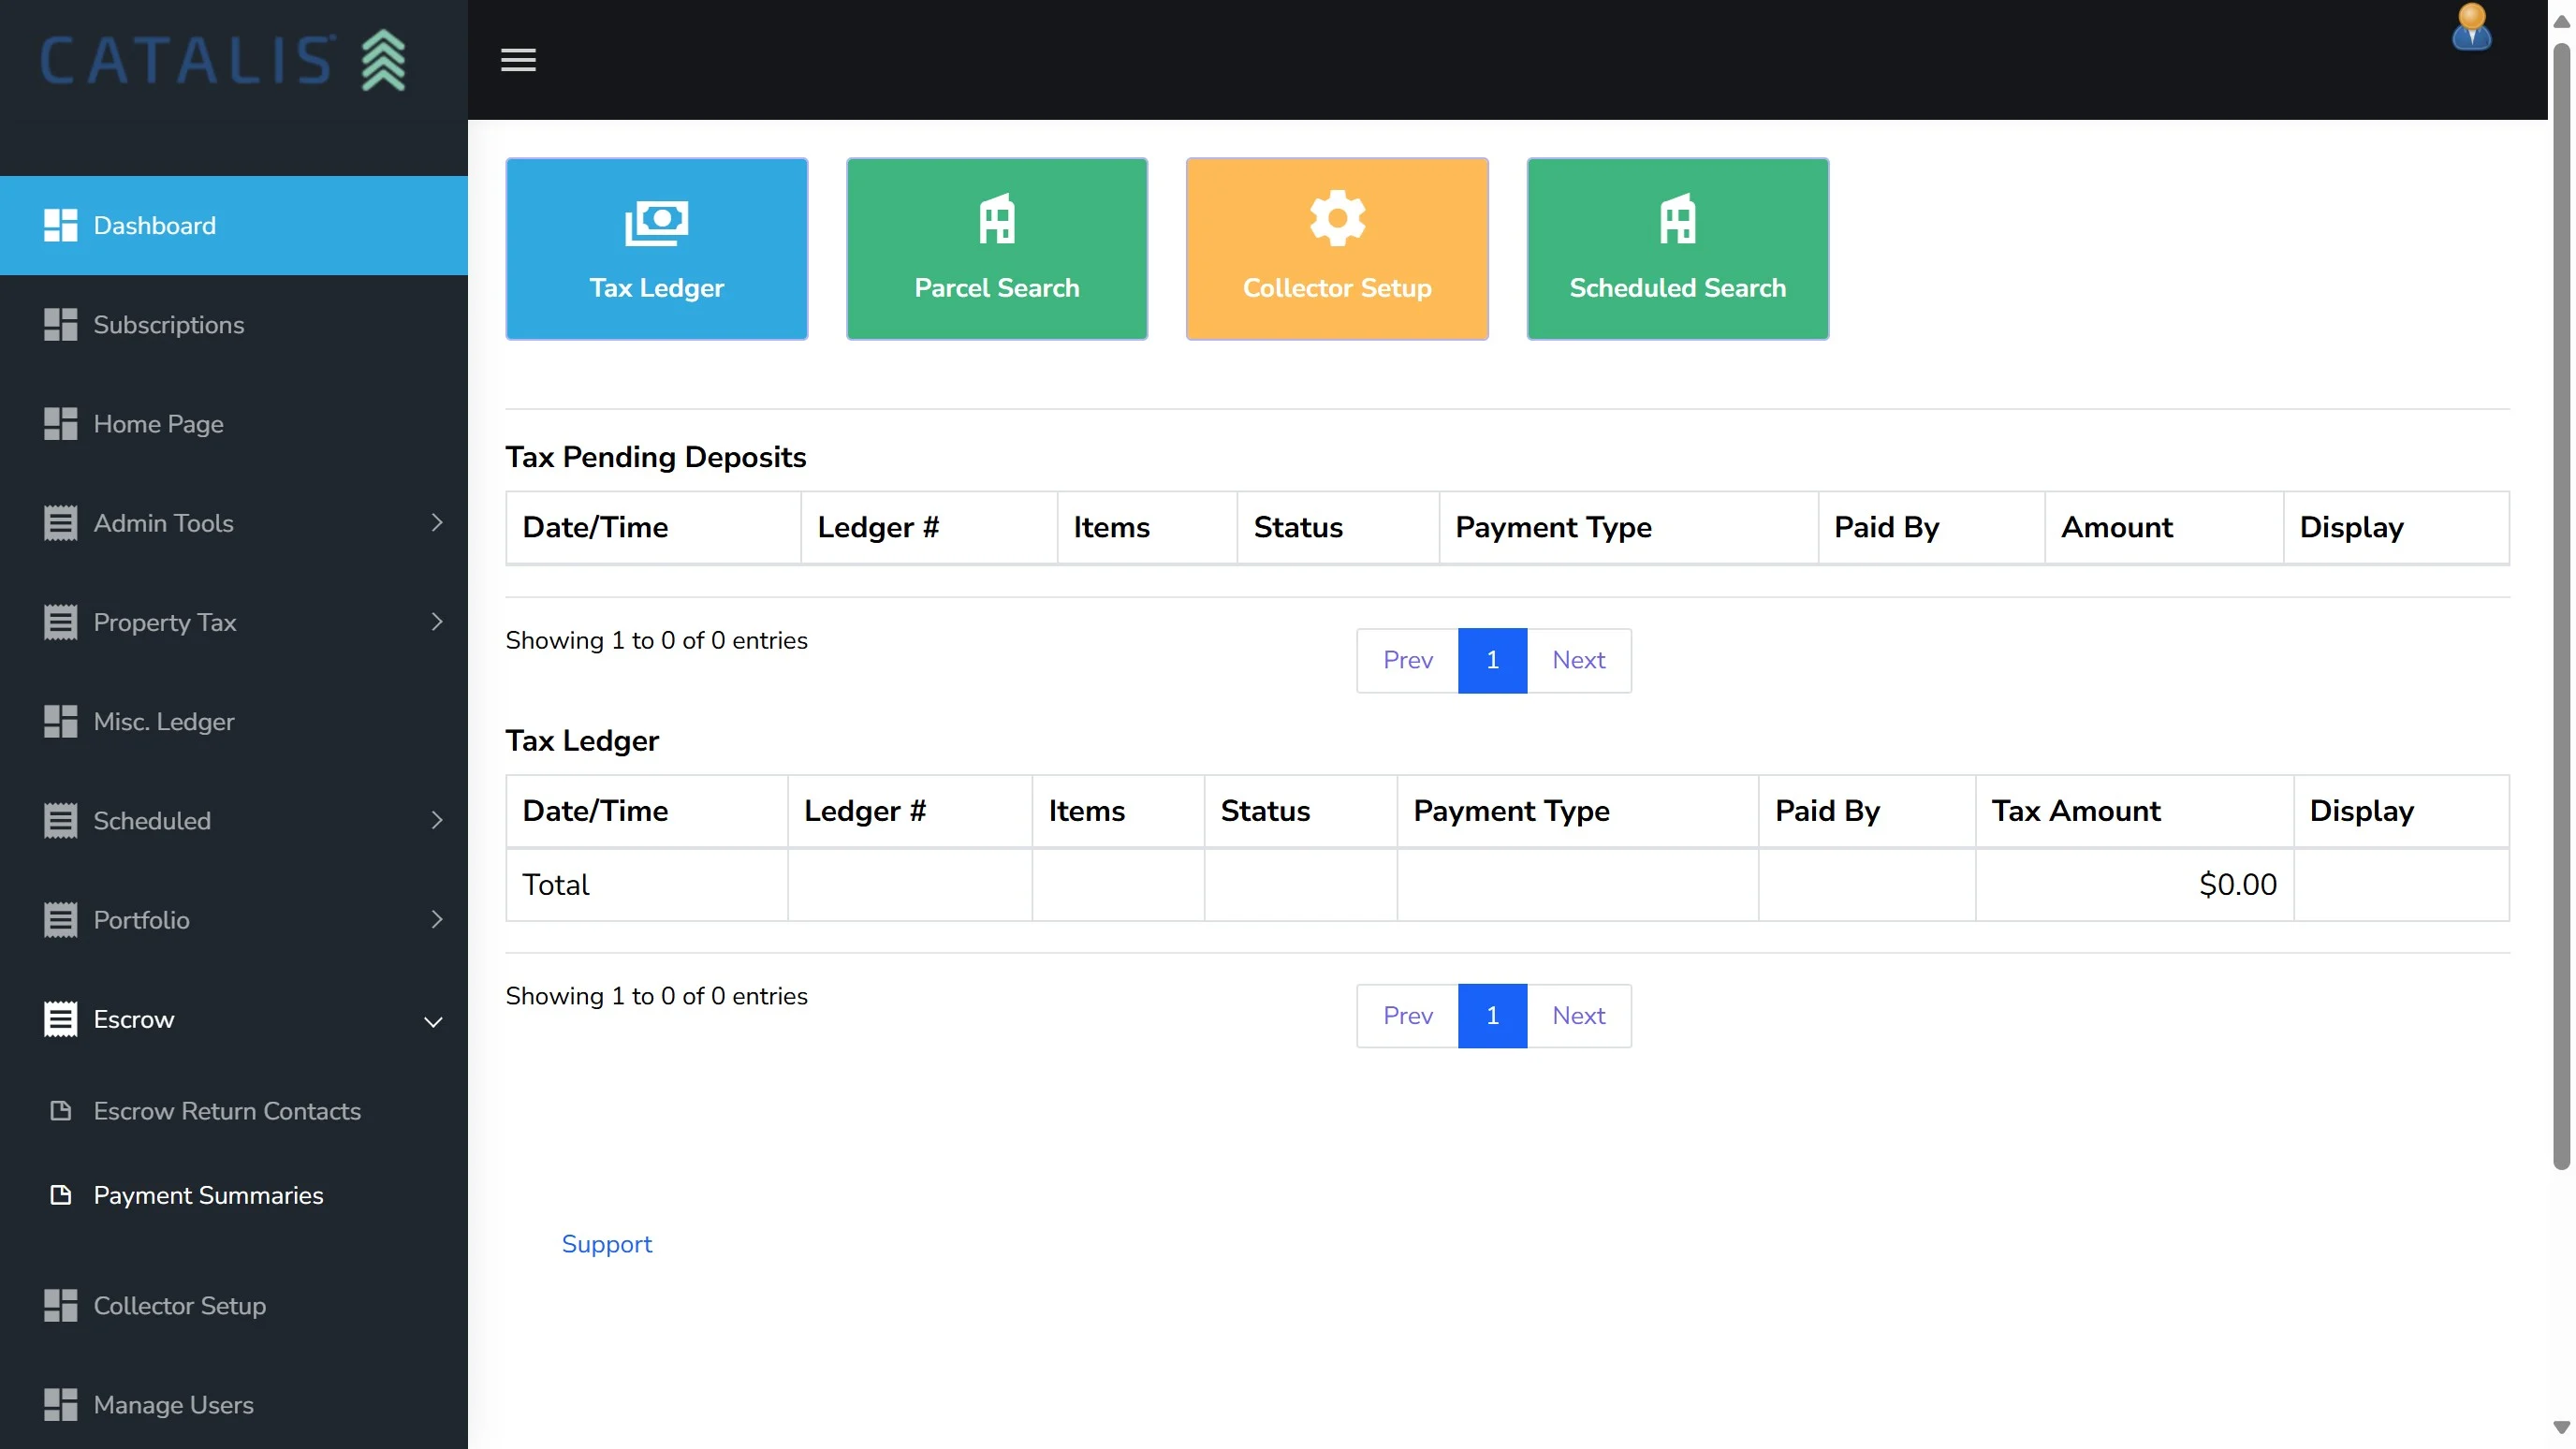The image size is (2576, 1449).
Task: Click the Catalis logo
Action: 223,60
